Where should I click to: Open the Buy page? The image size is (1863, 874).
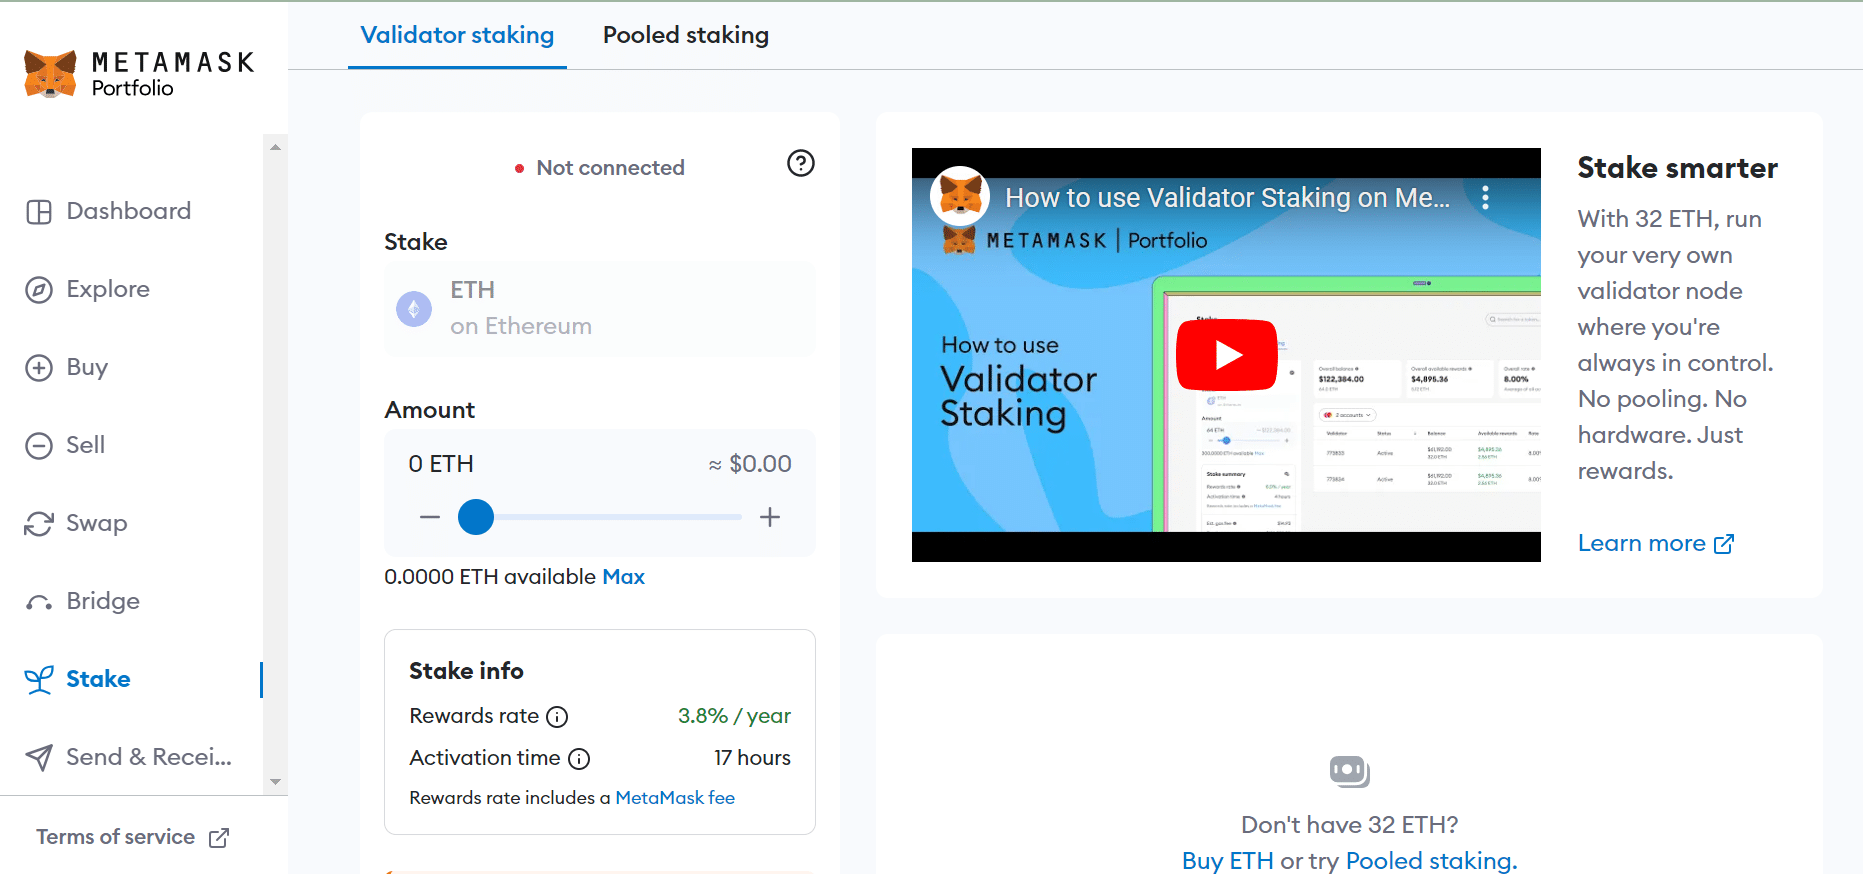(x=87, y=367)
